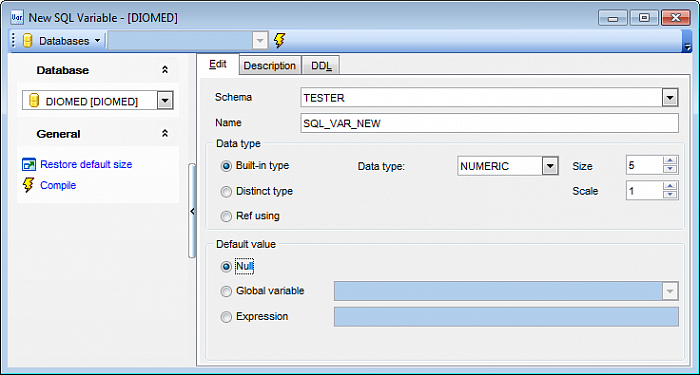700x375 pixels.
Task: Select the Ref using radio button
Action: click(227, 217)
